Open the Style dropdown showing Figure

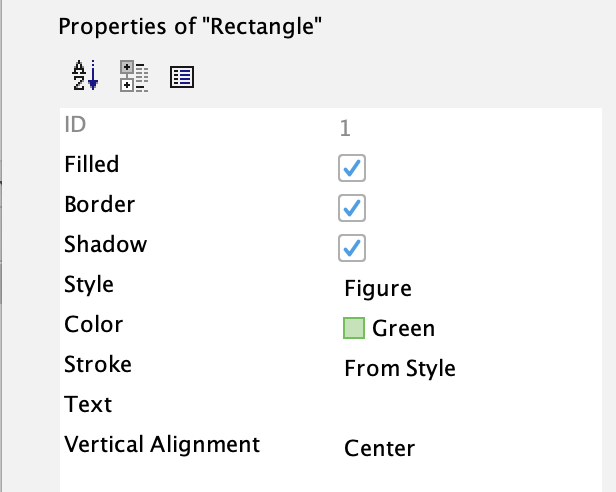coord(469,288)
